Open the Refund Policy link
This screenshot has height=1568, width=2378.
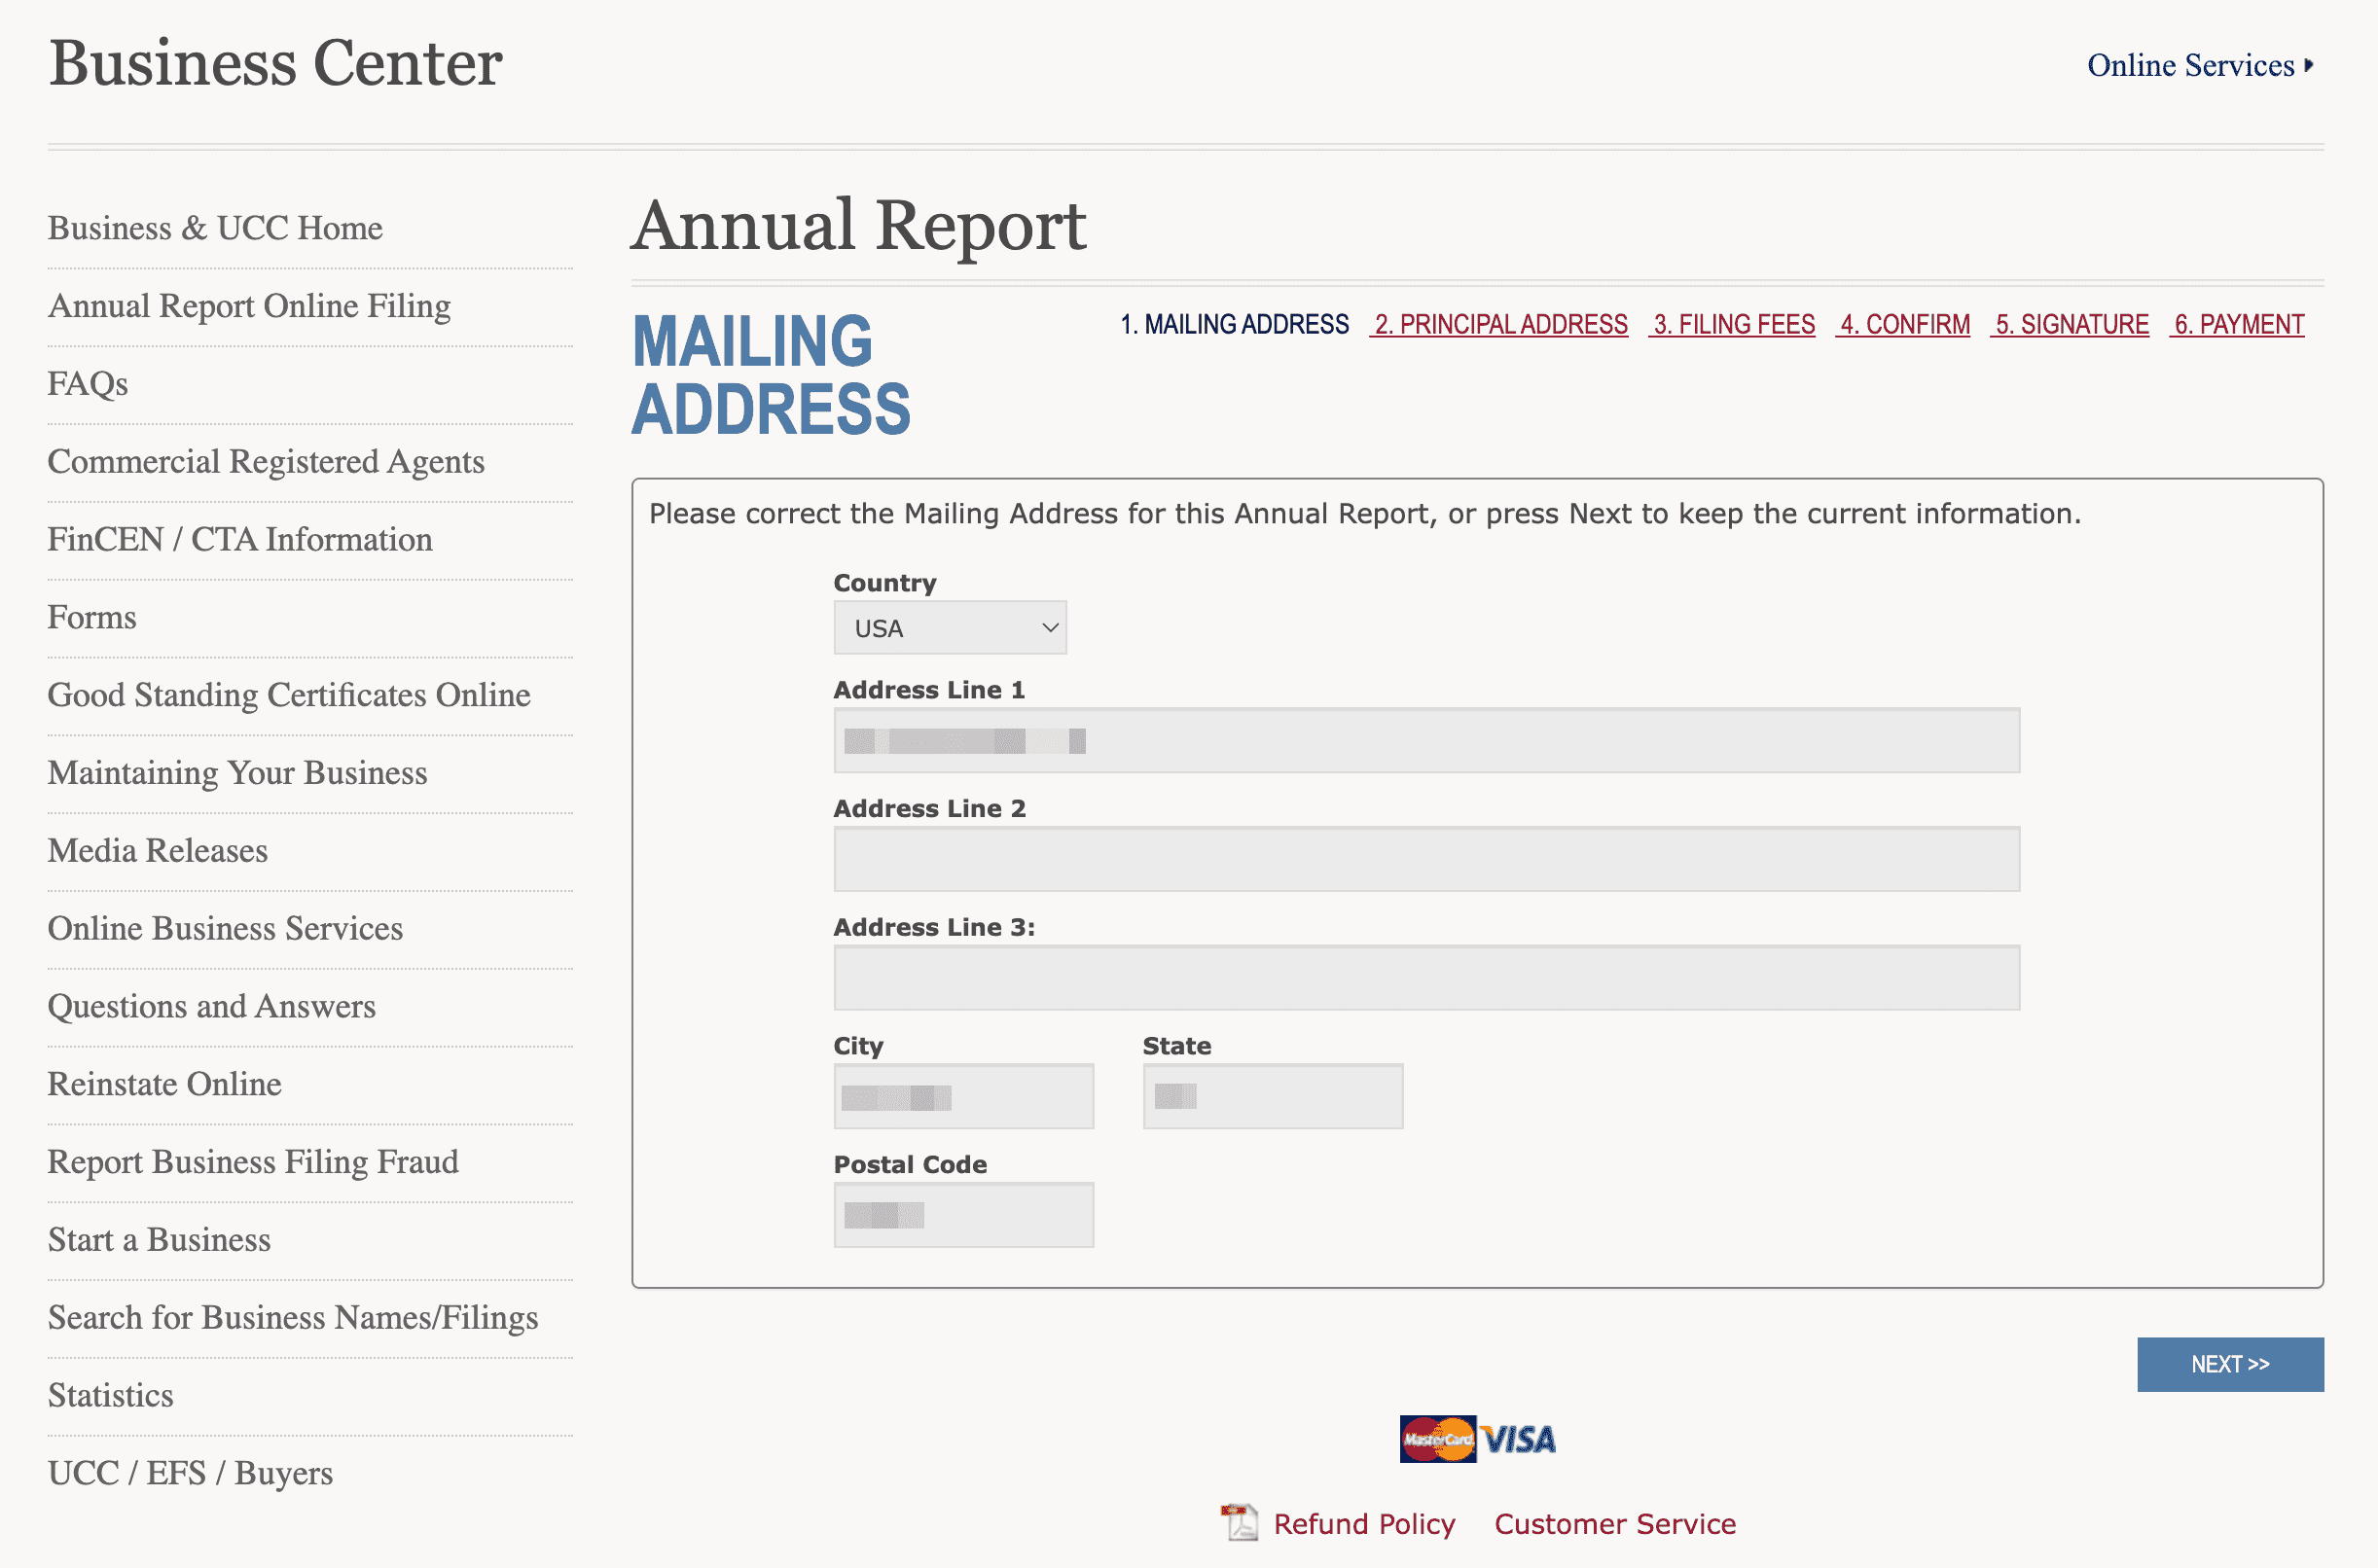pos(1364,1524)
